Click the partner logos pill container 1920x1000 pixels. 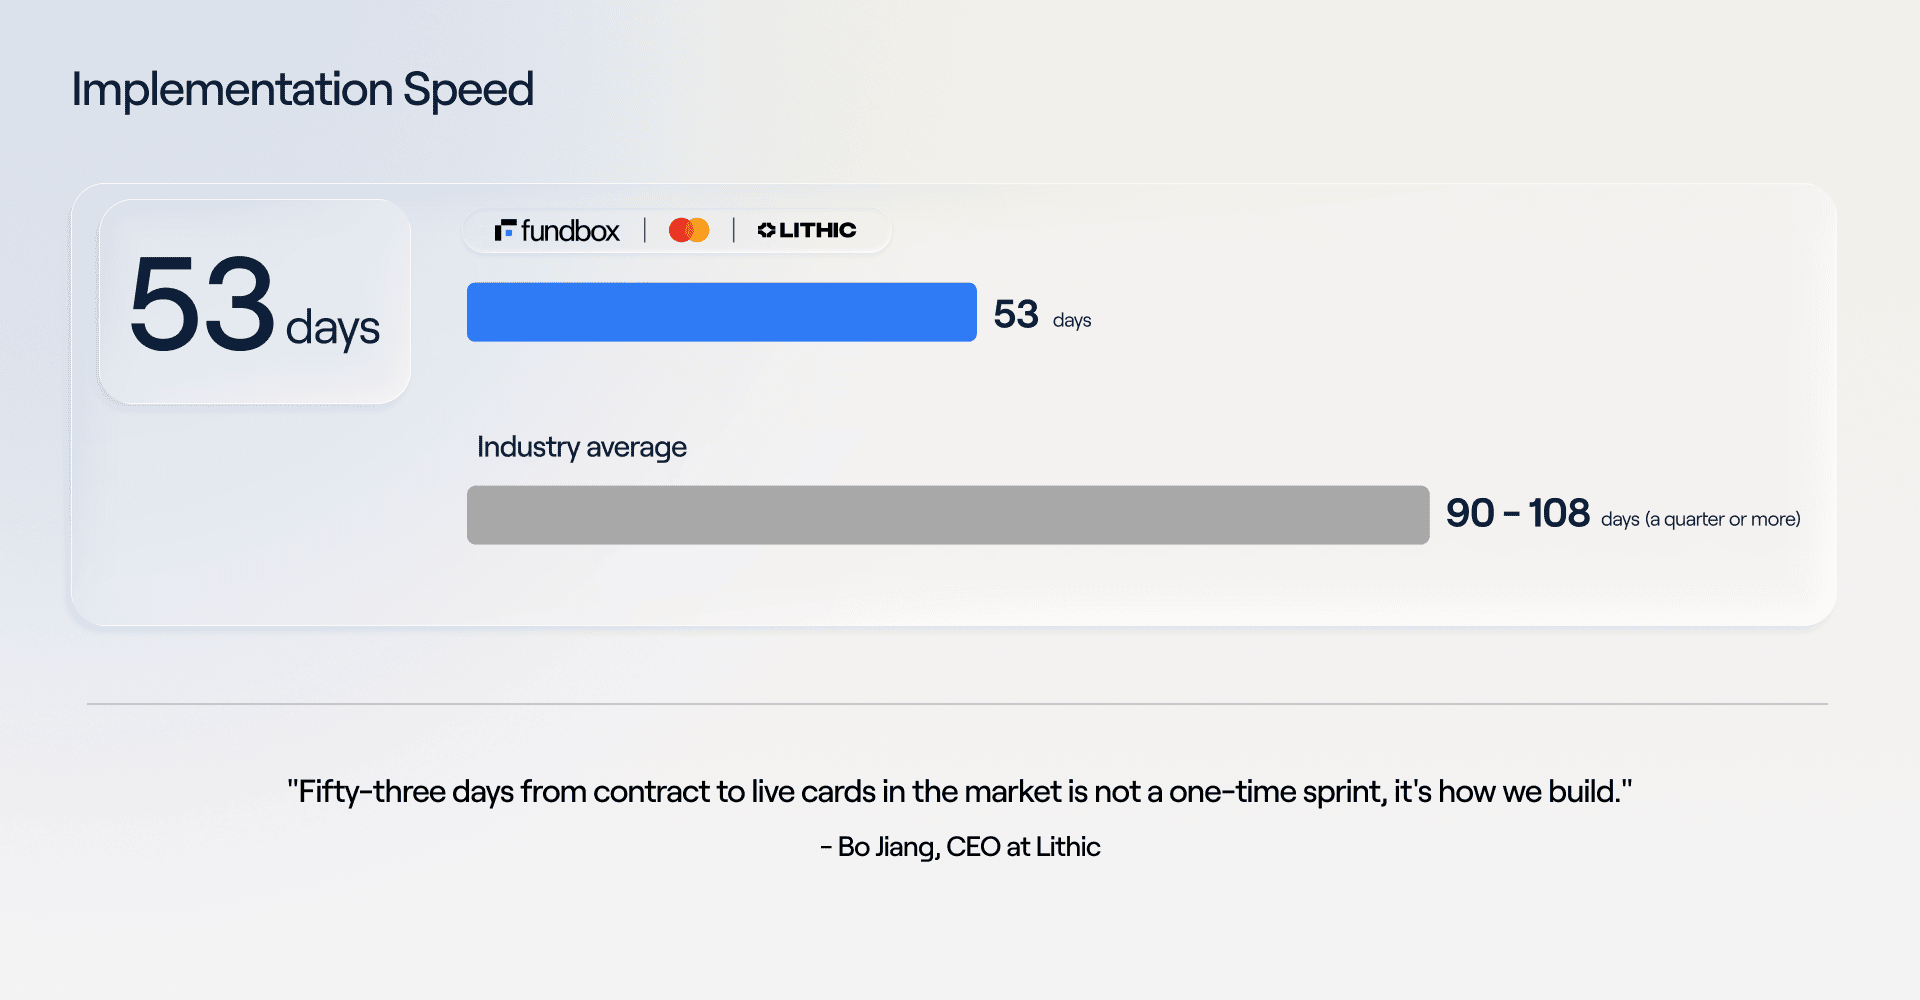(677, 231)
